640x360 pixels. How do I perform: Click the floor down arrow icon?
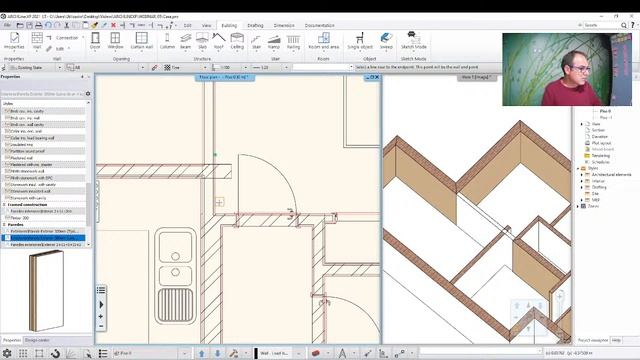[x=218, y=353]
